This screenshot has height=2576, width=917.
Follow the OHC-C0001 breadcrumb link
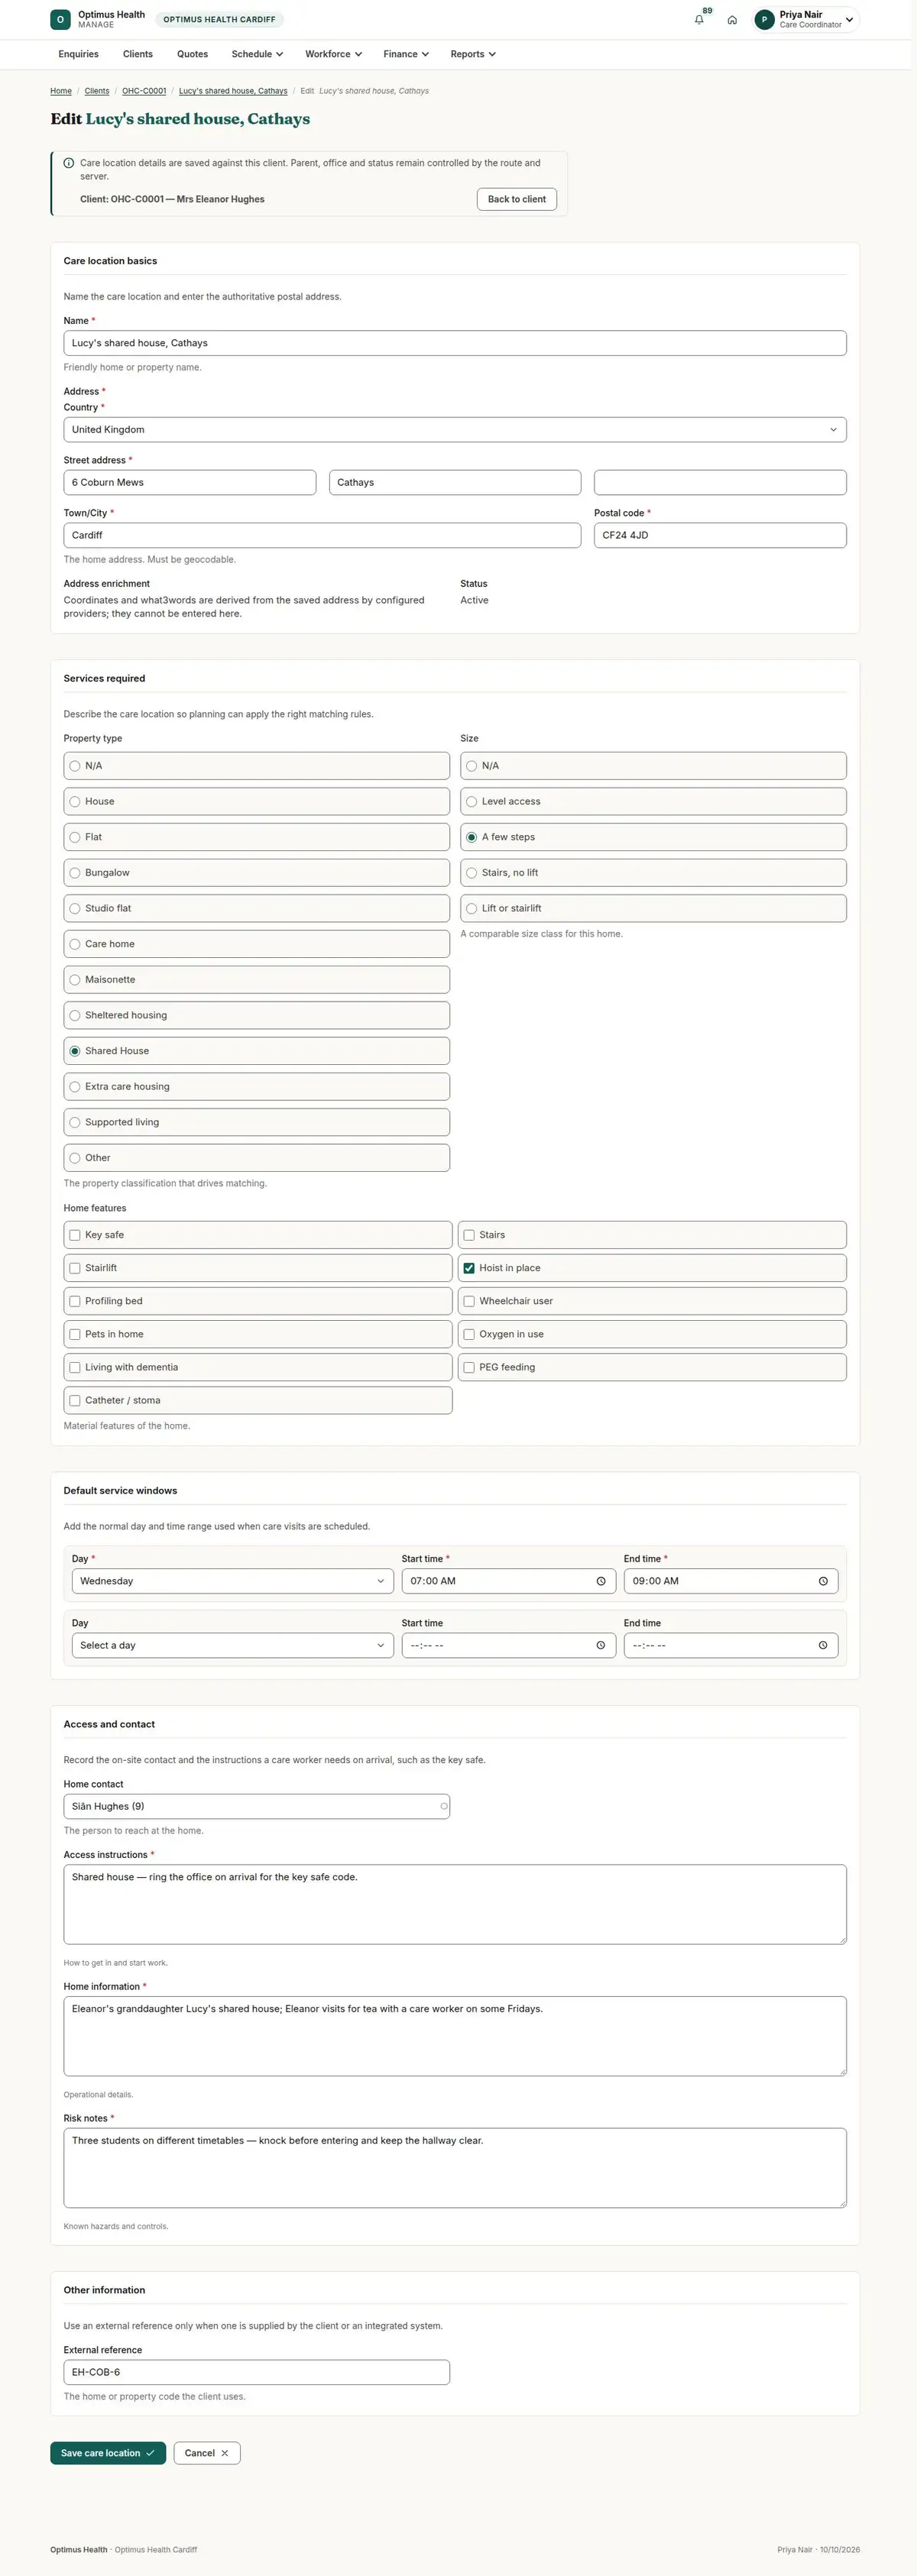point(144,91)
